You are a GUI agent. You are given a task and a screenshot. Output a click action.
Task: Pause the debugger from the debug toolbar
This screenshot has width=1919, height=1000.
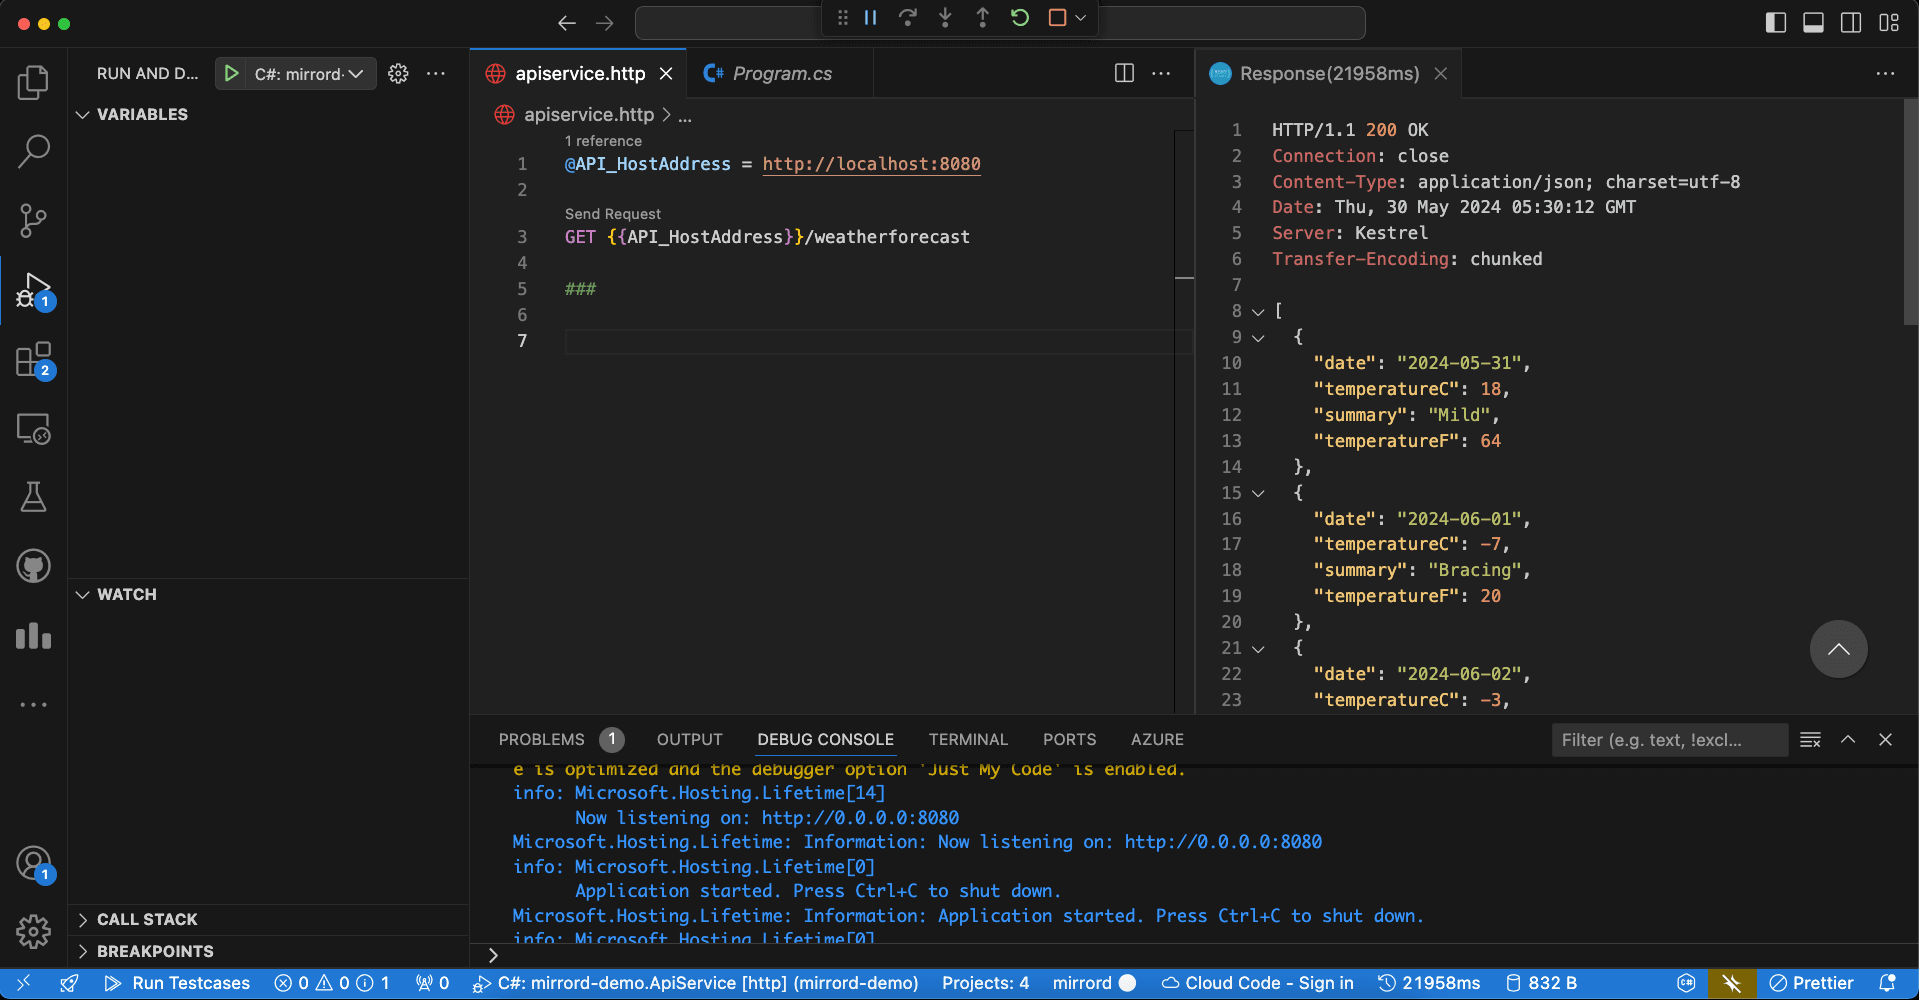coord(871,18)
